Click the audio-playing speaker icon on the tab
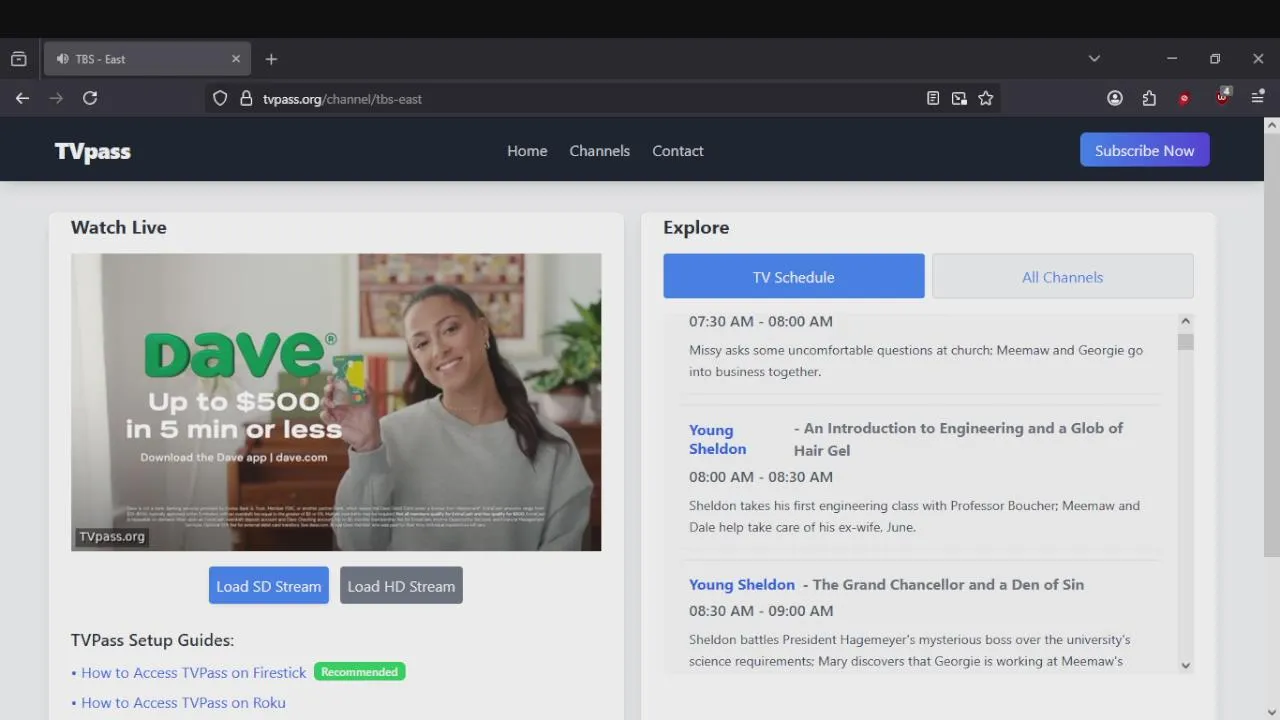Image resolution: width=1280 pixels, height=720 pixels. pos(63,59)
